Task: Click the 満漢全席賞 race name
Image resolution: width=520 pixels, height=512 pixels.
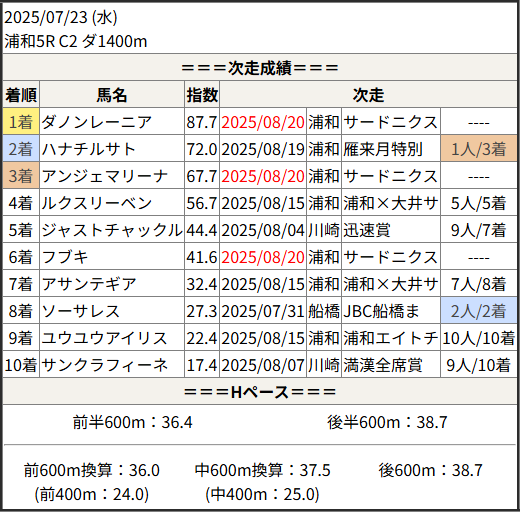Action: [383, 365]
